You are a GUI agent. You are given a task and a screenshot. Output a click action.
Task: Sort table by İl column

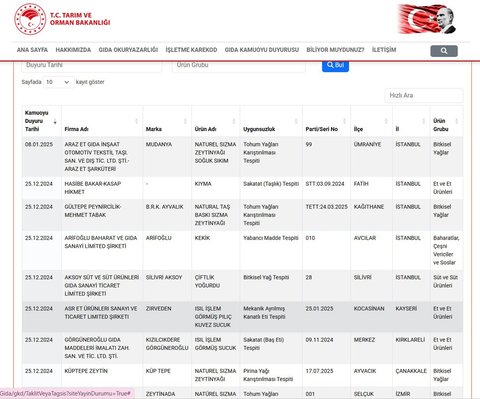click(424, 121)
